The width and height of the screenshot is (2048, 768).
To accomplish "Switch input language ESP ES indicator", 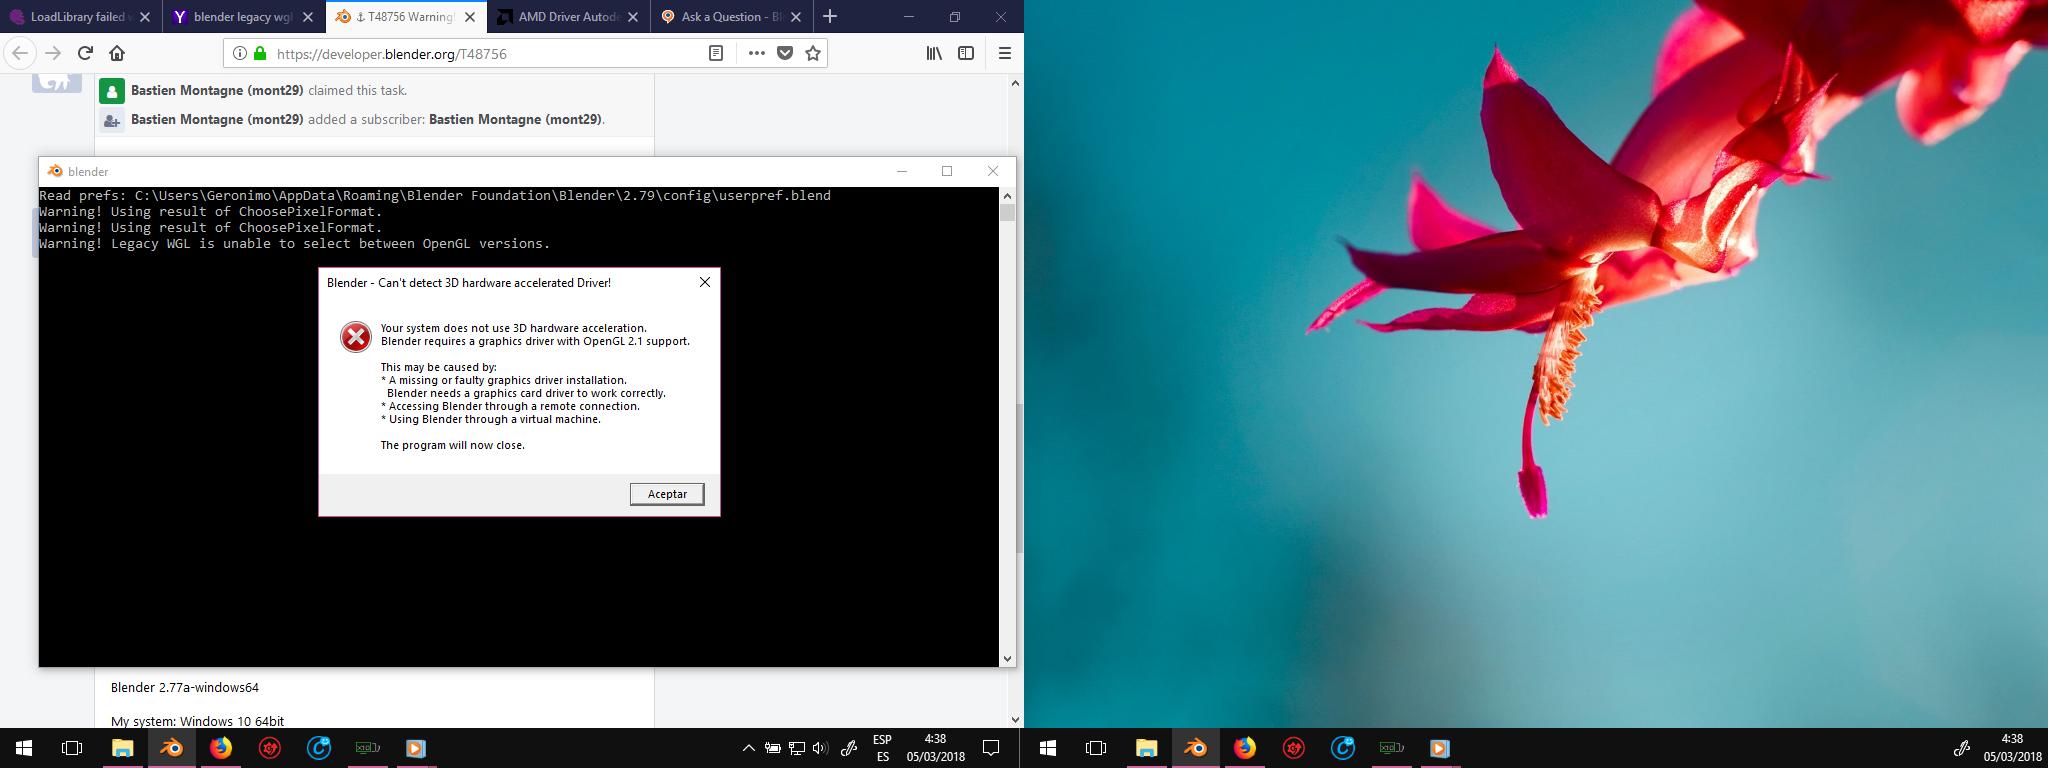I will [882, 748].
